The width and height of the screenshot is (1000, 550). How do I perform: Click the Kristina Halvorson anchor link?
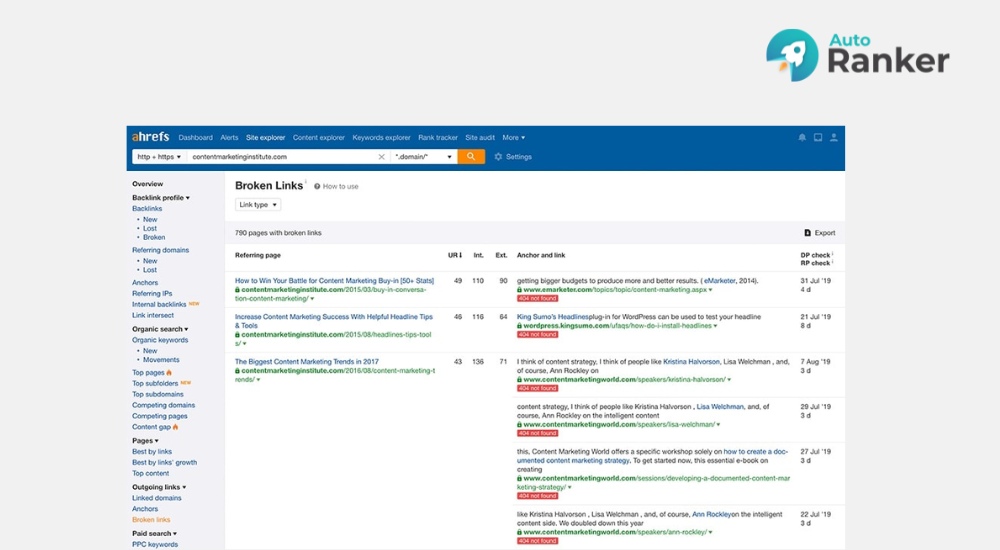691,362
